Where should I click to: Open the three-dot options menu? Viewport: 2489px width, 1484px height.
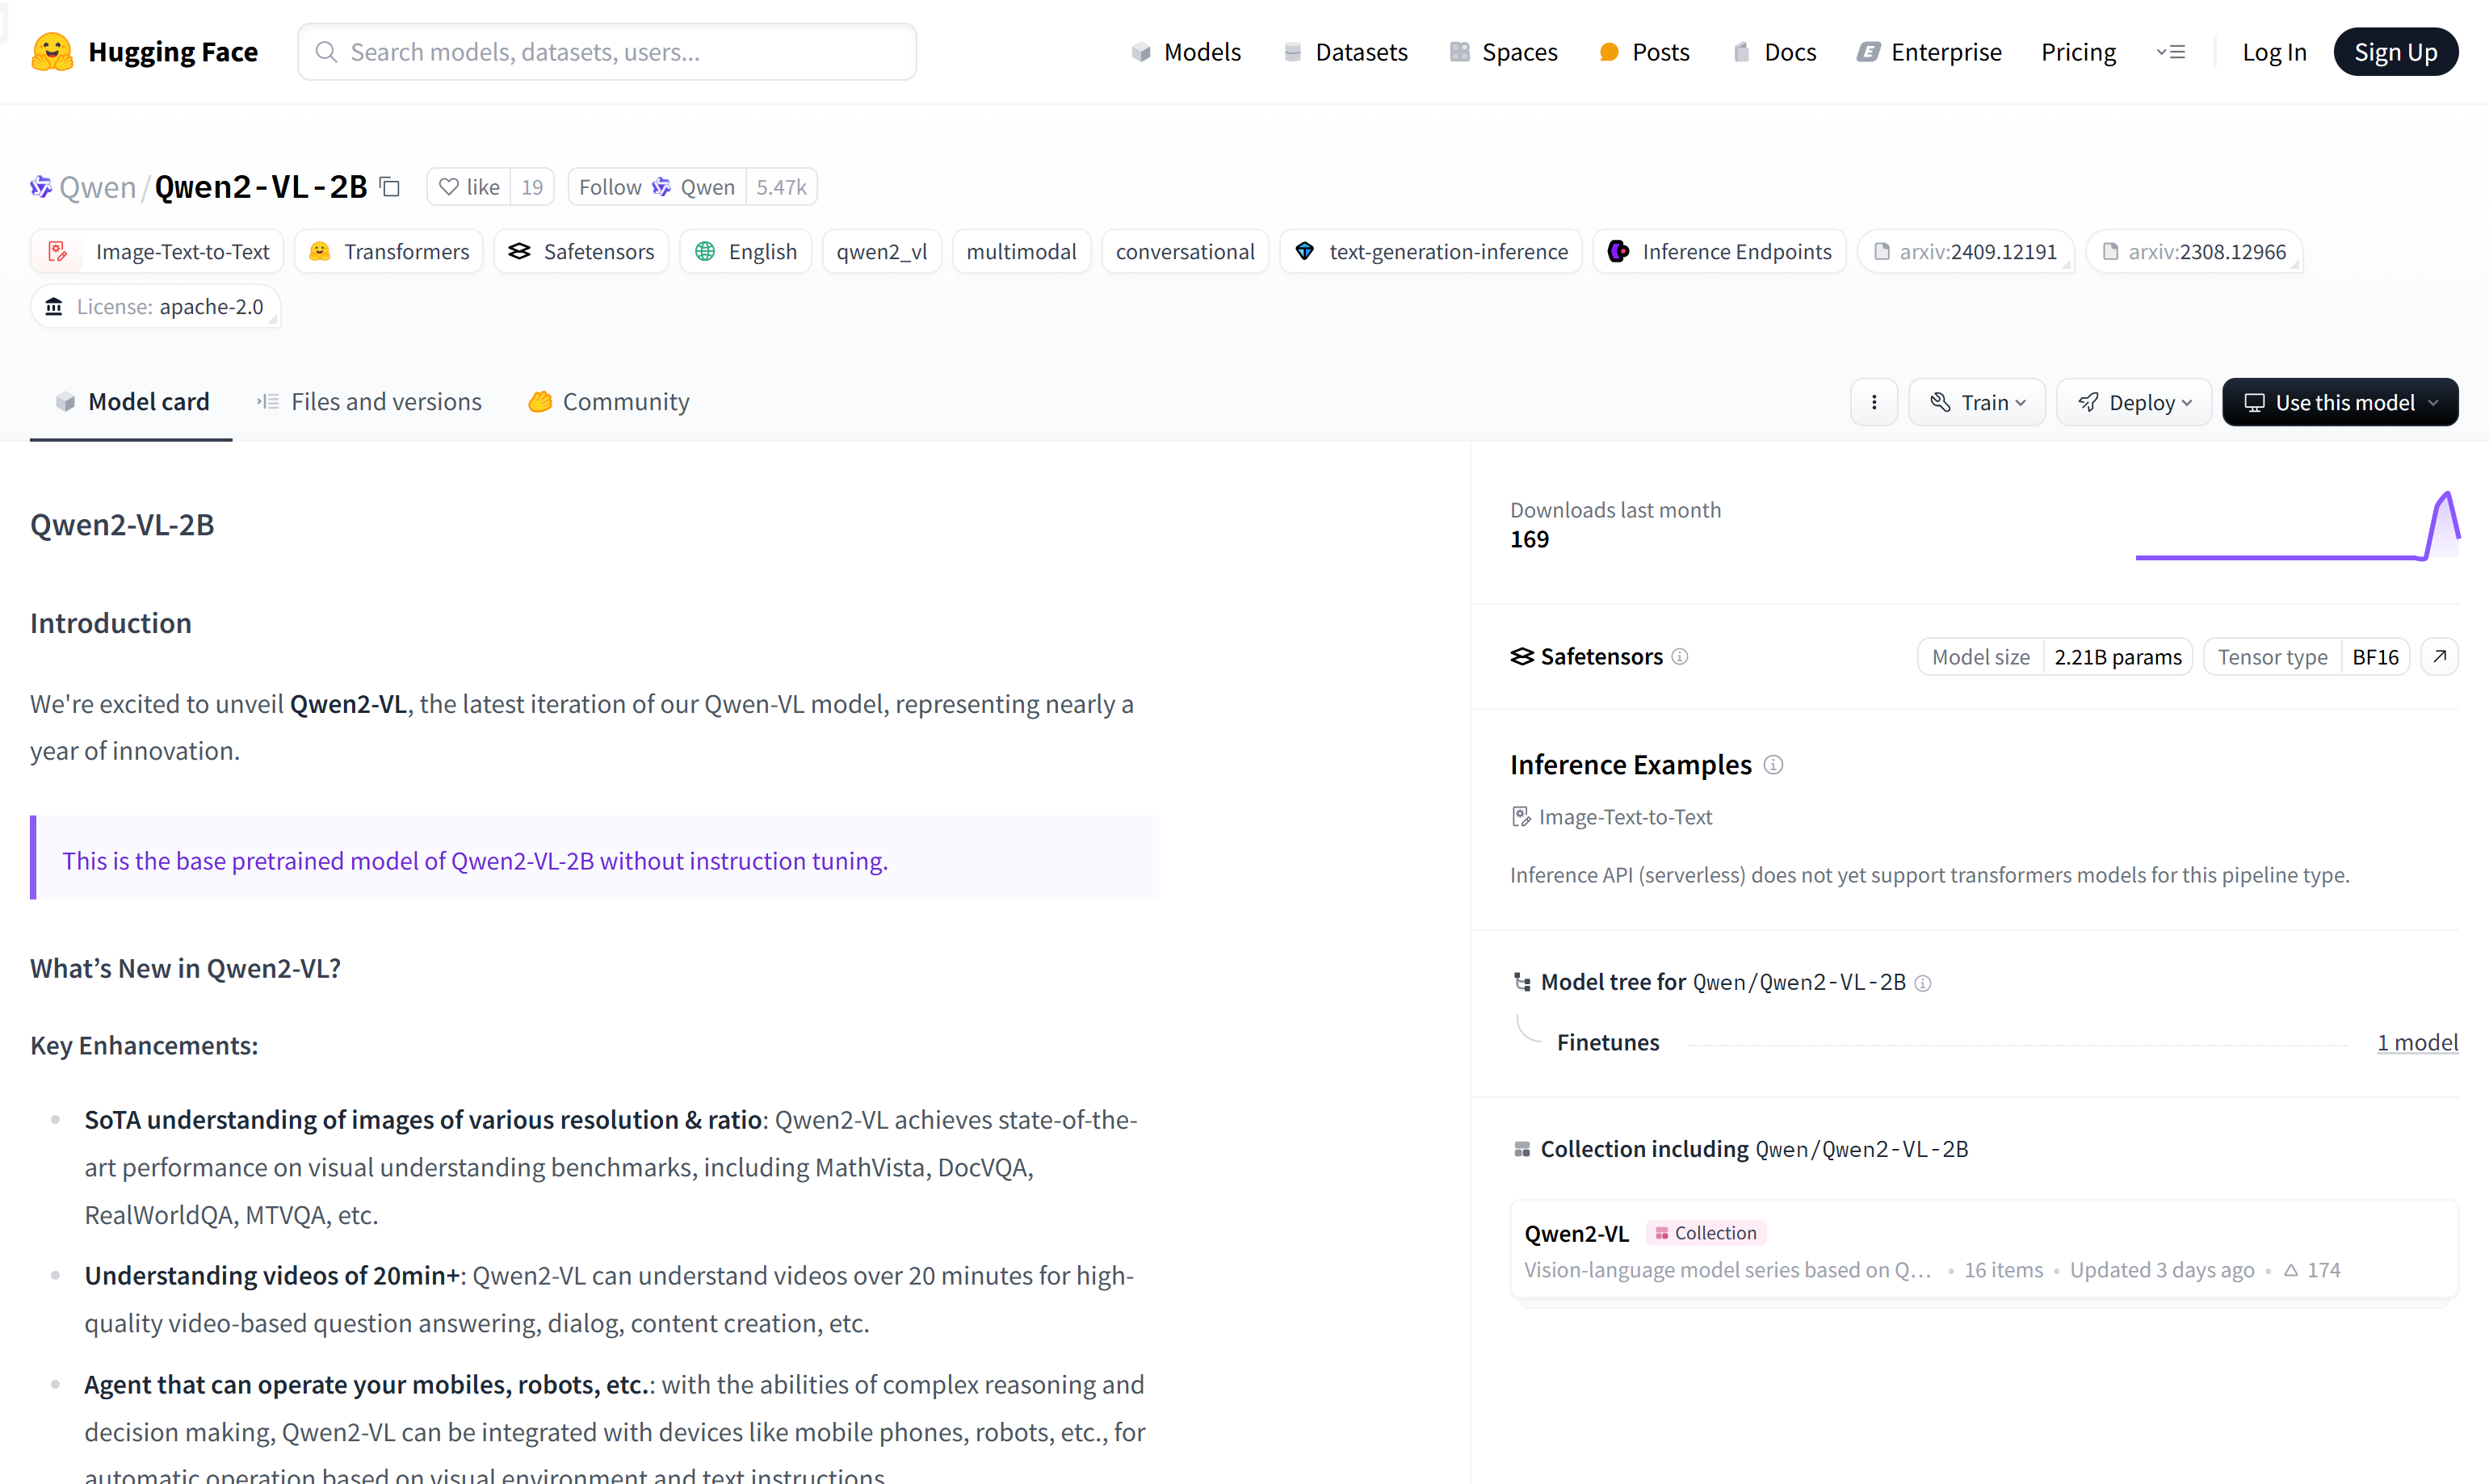1874,402
